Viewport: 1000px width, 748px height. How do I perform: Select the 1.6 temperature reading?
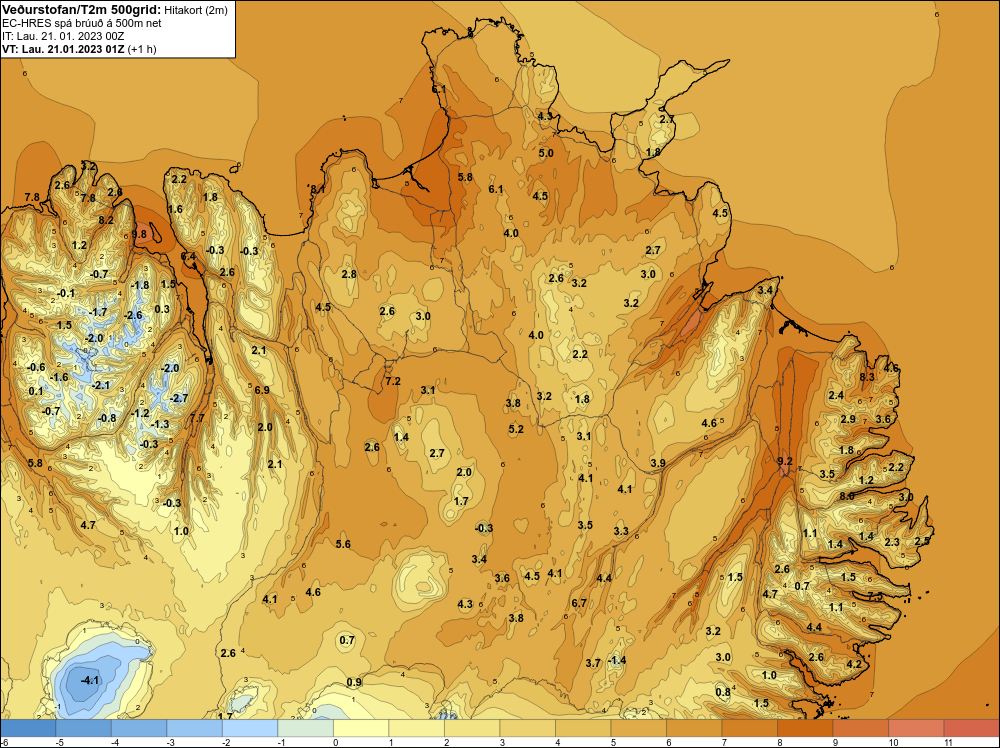(175, 209)
